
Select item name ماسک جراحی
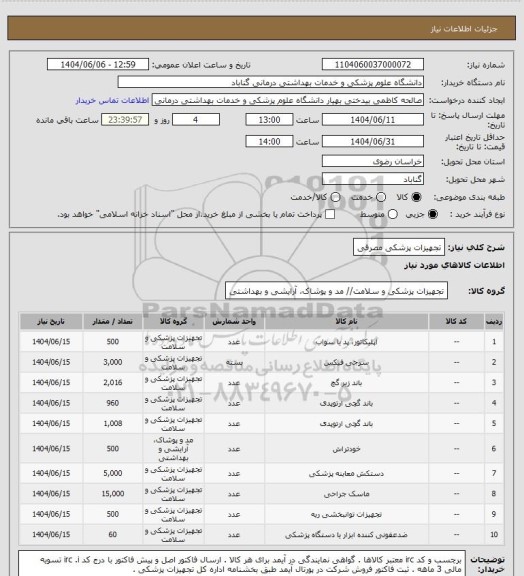point(347,494)
